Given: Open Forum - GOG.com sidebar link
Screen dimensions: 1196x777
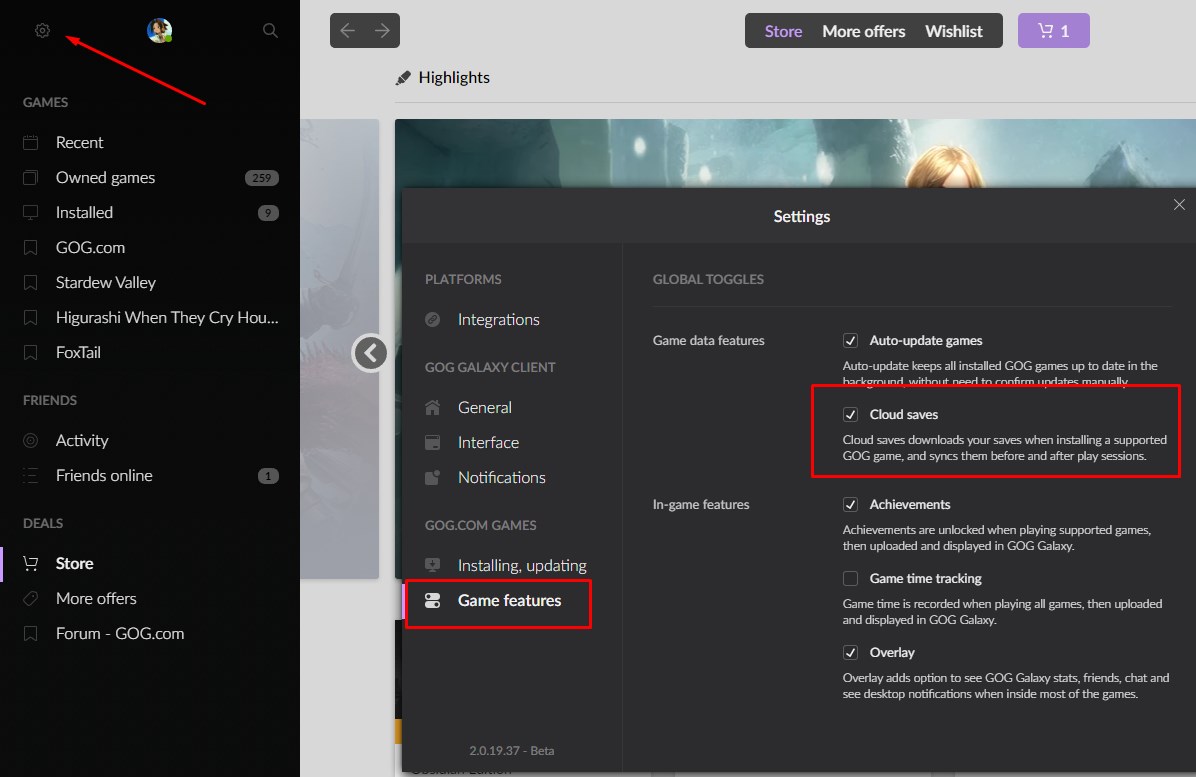Looking at the screenshot, I should (x=120, y=634).
